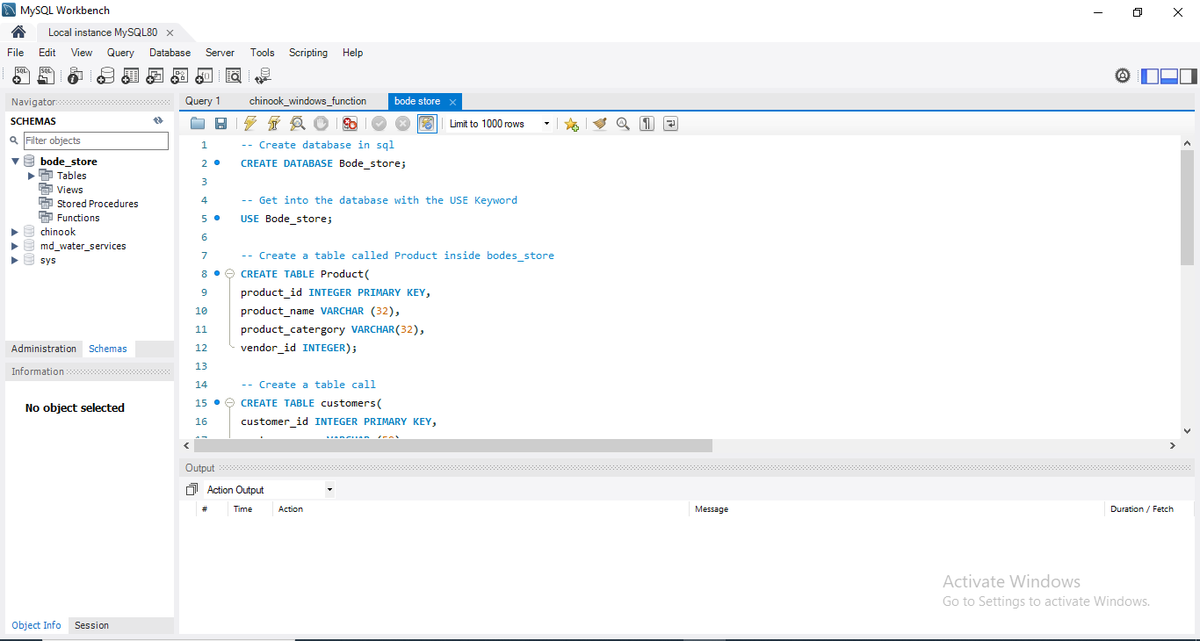Expand the md_water_services schema

click(15, 246)
